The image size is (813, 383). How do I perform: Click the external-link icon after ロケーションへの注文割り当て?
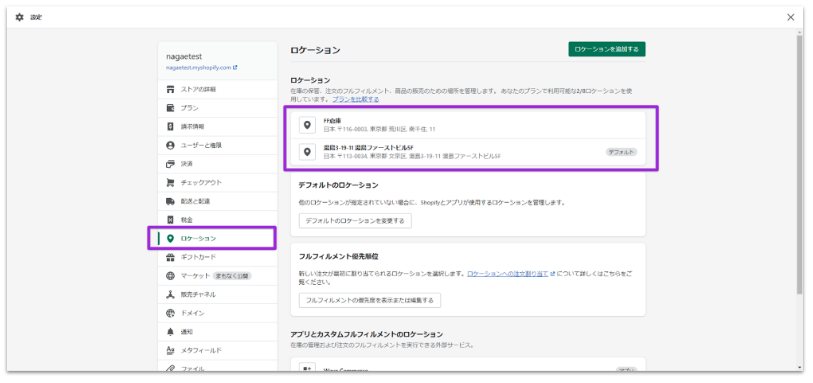(x=553, y=273)
